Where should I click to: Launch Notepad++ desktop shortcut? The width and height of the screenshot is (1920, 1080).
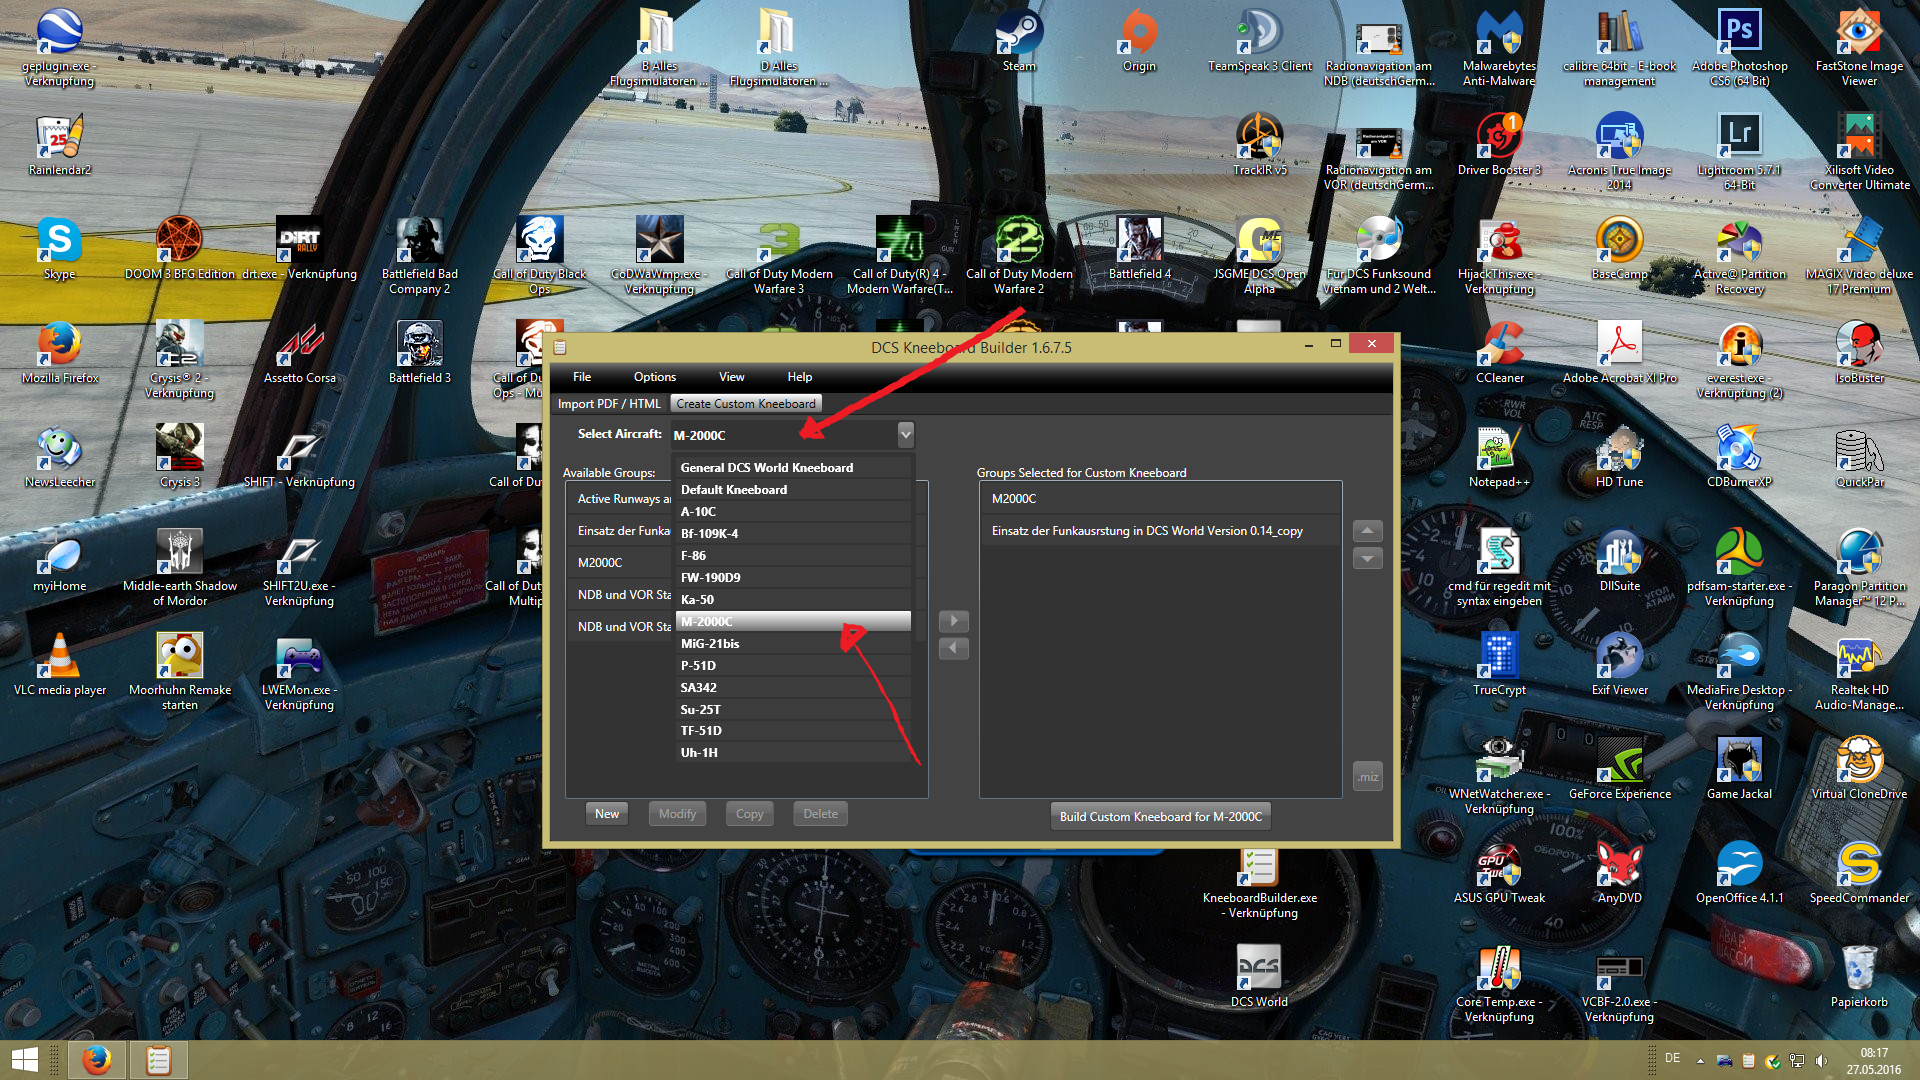click(x=1499, y=456)
